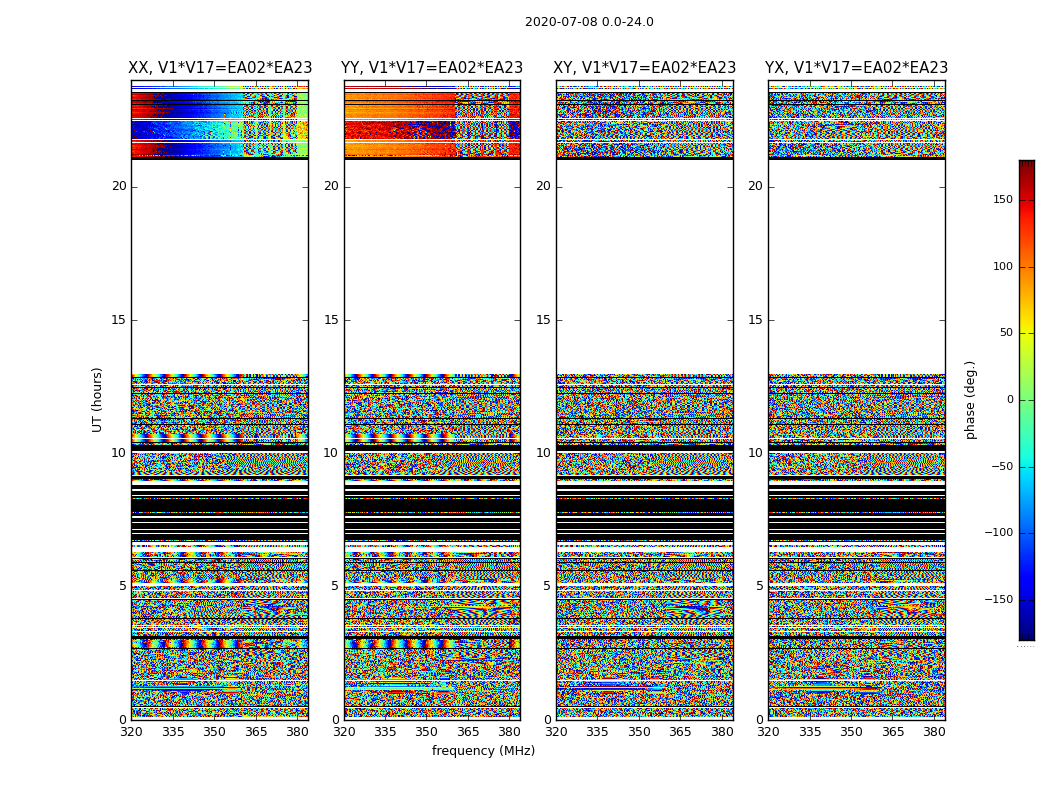Select the "YY, V1*V17=EA02*EA23" panel title
This screenshot has width=1050, height=800.
click(432, 68)
